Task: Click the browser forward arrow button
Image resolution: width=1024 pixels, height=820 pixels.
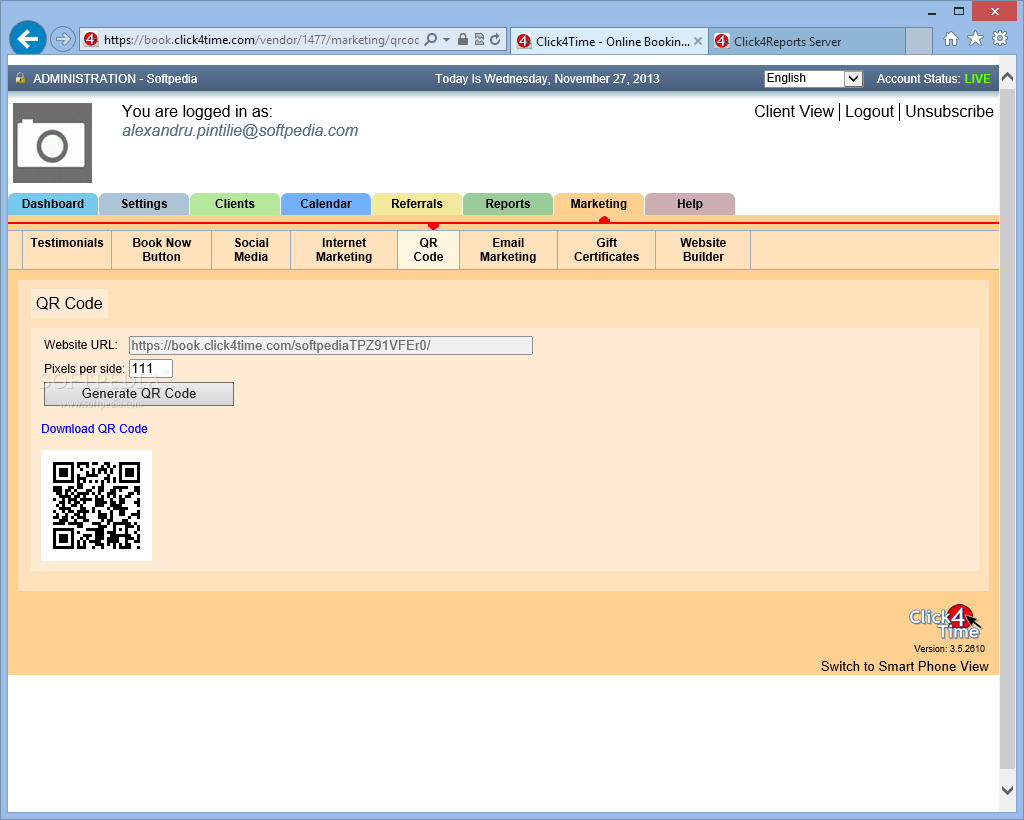Action: point(63,39)
